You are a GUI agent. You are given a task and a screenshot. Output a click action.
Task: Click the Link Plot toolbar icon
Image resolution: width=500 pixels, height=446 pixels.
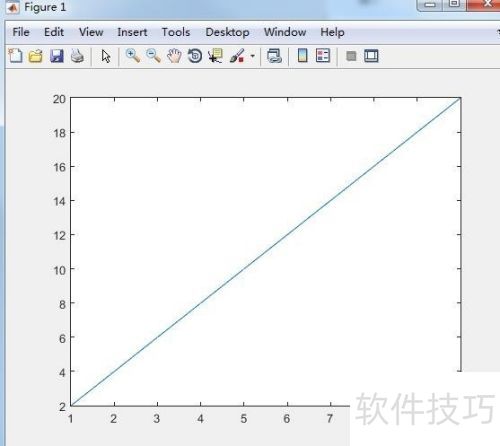(x=274, y=56)
